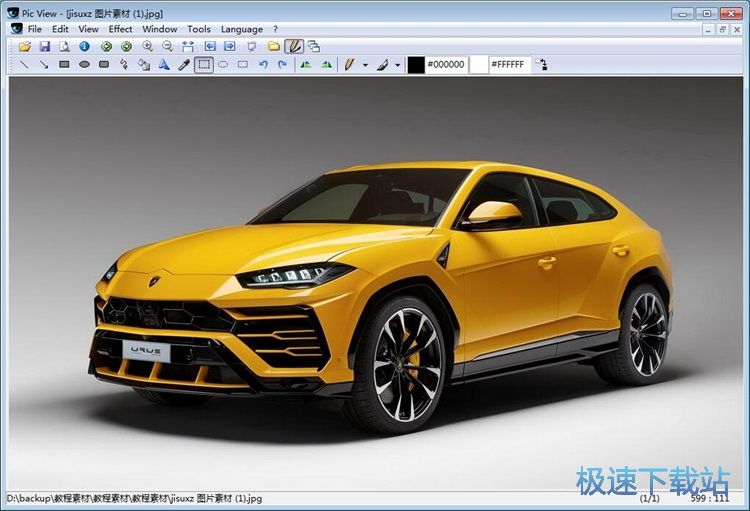Viewport: 750px width, 511px height.
Task: Open a file with the folder icon
Action: pyautogui.click(x=25, y=46)
